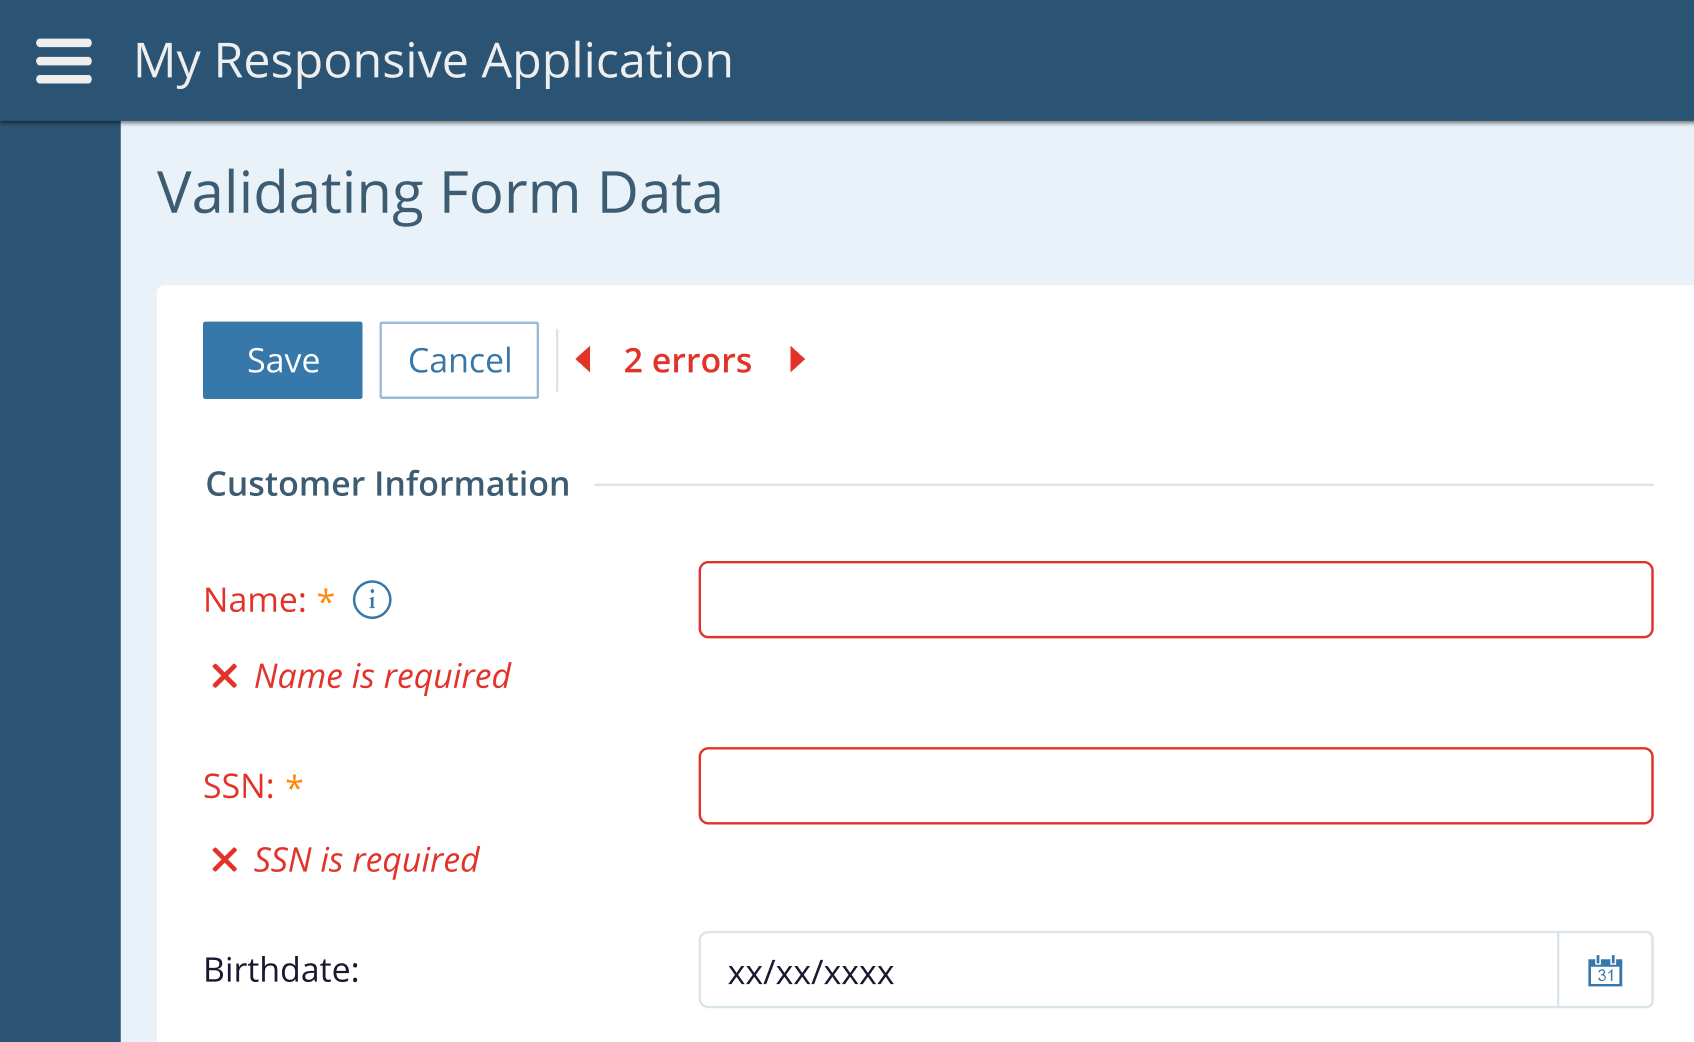This screenshot has width=1694, height=1042.
Task: Click the 2 errors indicator text
Action: tap(687, 361)
